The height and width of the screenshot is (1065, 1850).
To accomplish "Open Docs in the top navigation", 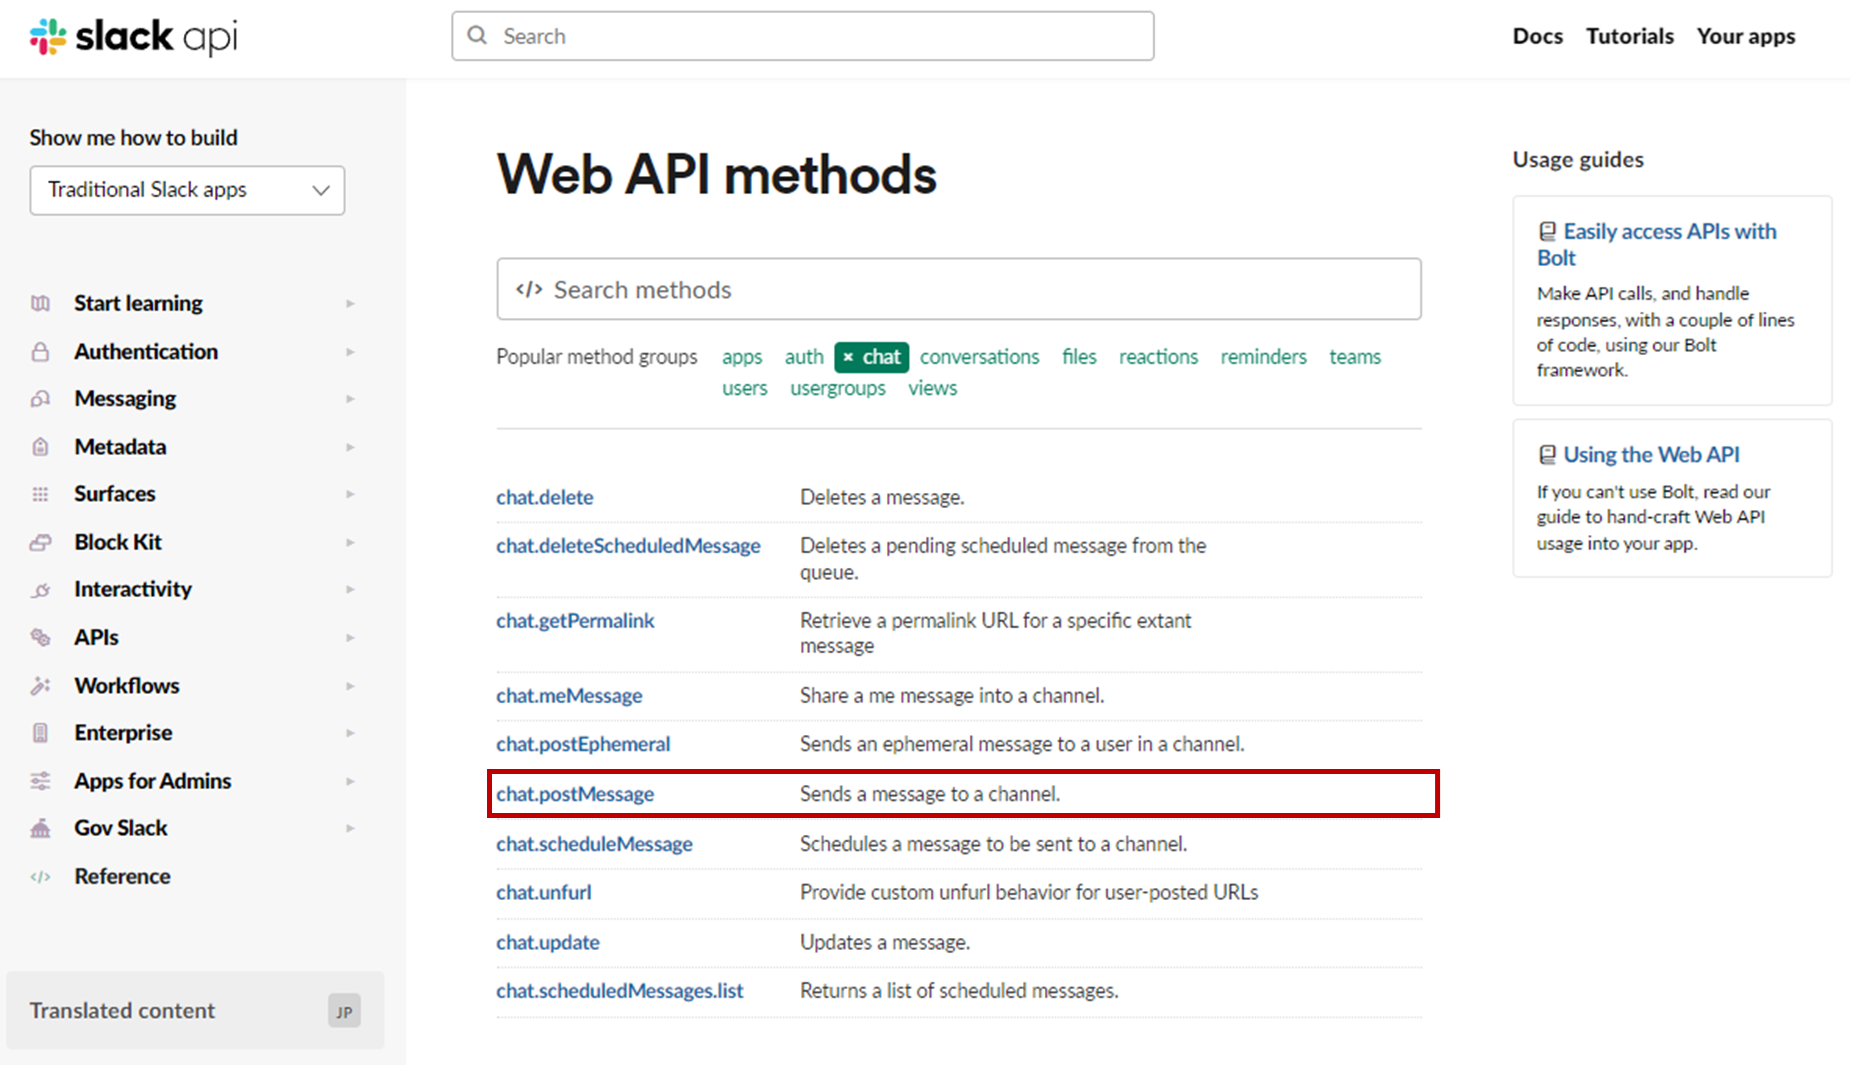I will pos(1537,36).
